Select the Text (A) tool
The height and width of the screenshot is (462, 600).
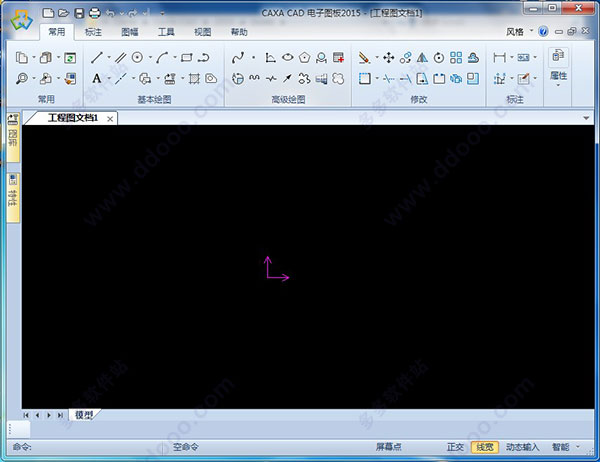(x=97, y=79)
